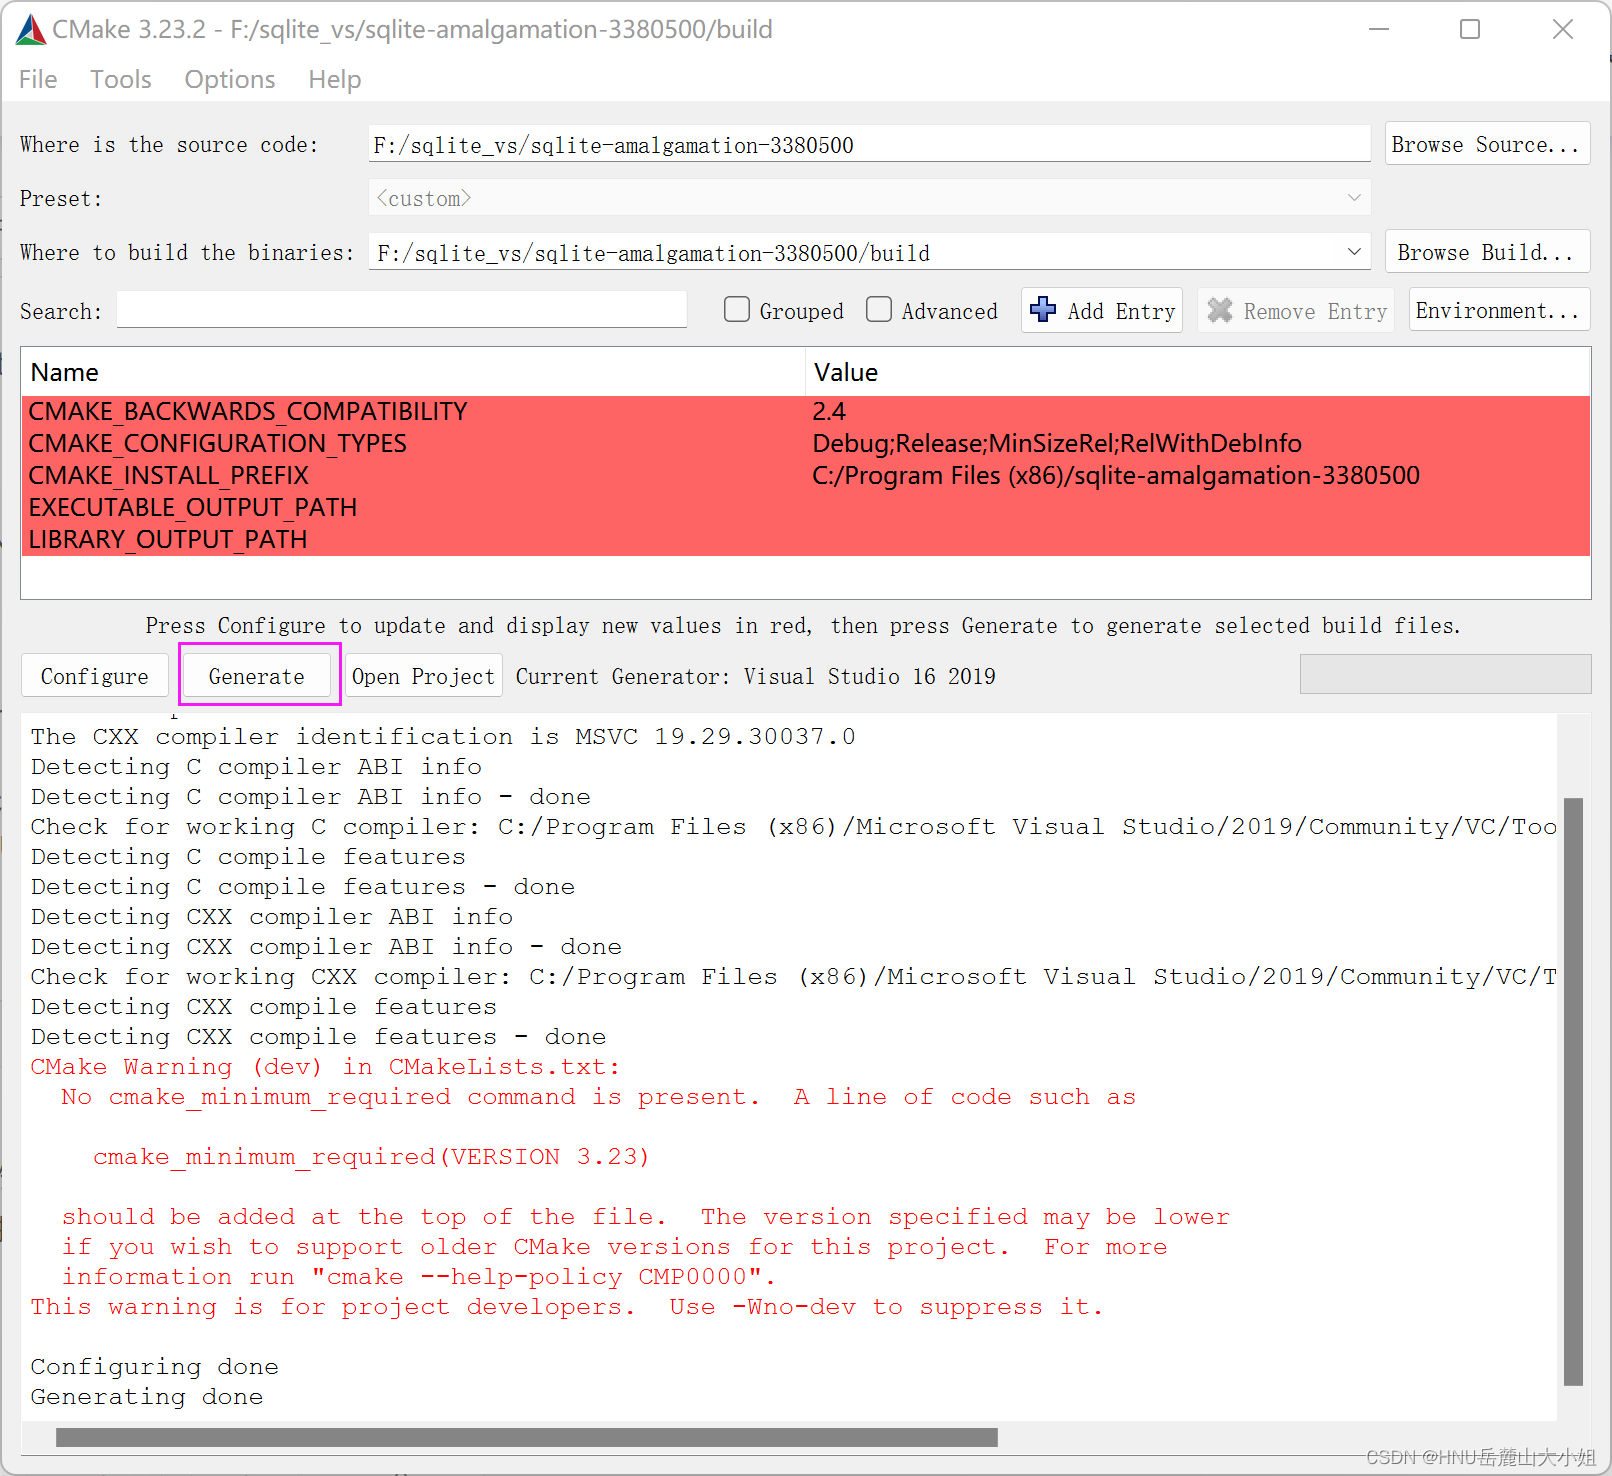Screen dimensions: 1612x1476
Task: Click the CMake logo icon in title bar
Action: click(31, 30)
